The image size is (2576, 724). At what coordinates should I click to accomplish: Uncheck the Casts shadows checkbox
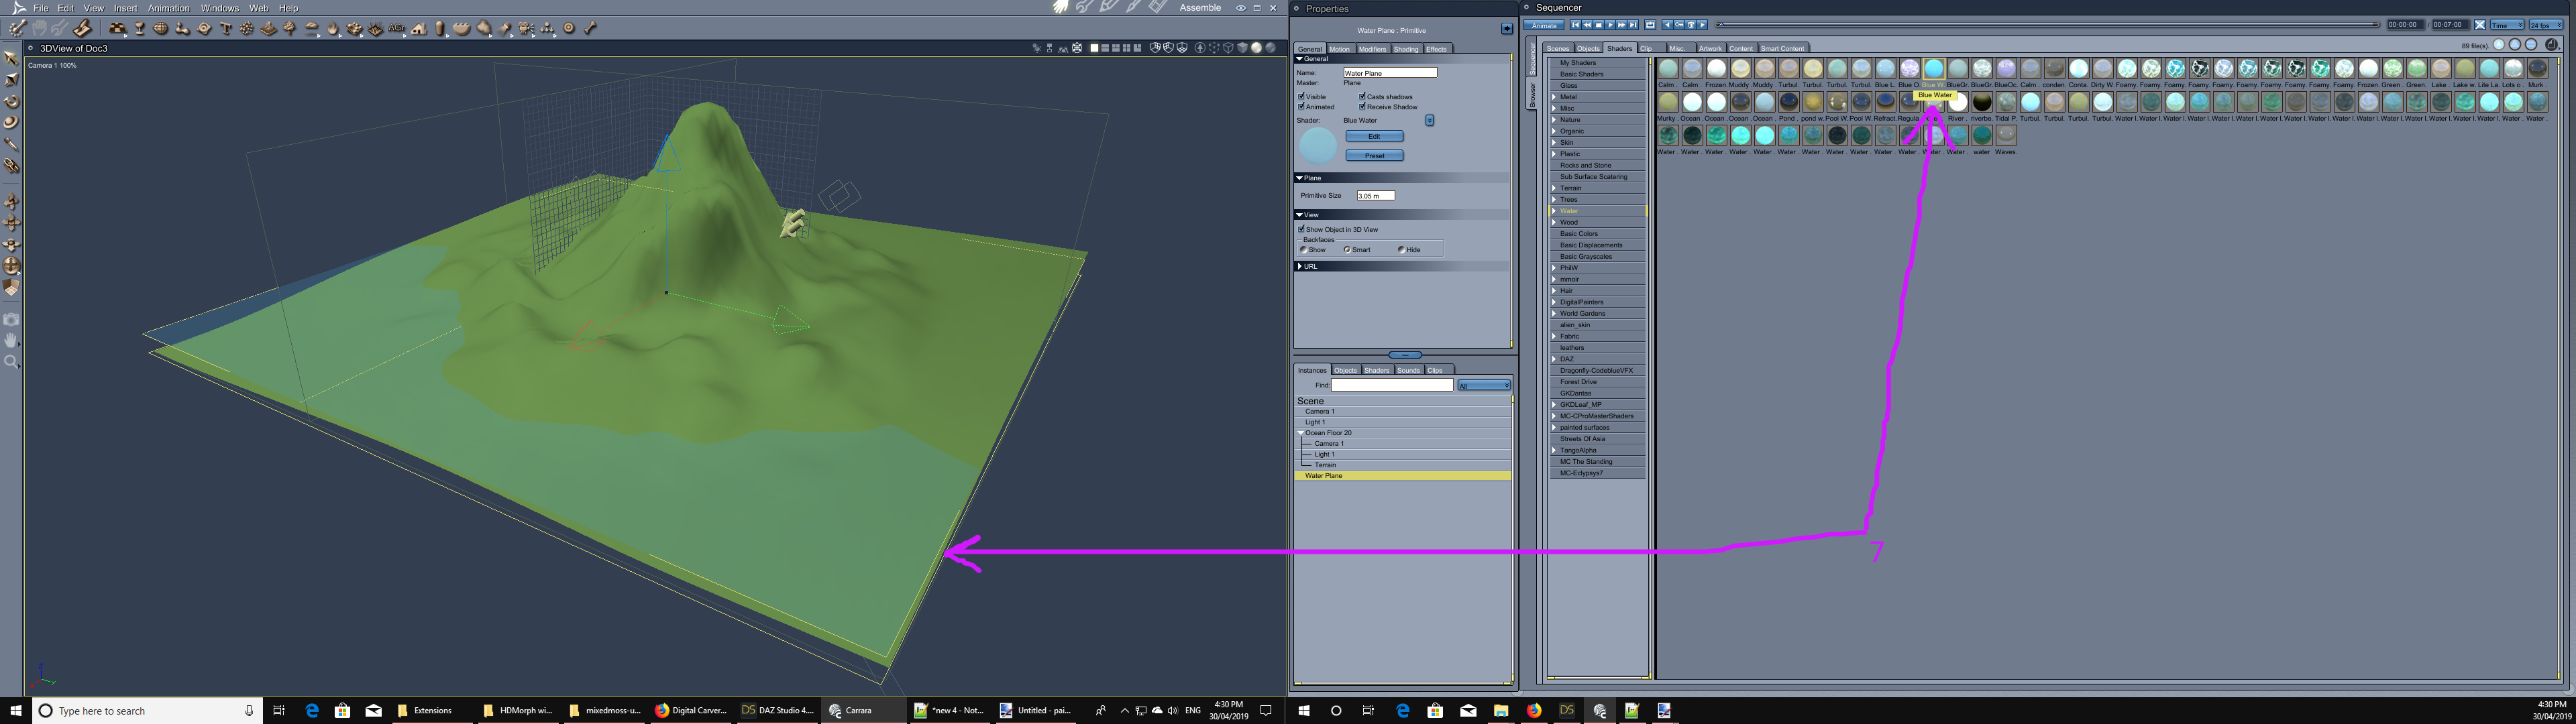coord(1363,96)
